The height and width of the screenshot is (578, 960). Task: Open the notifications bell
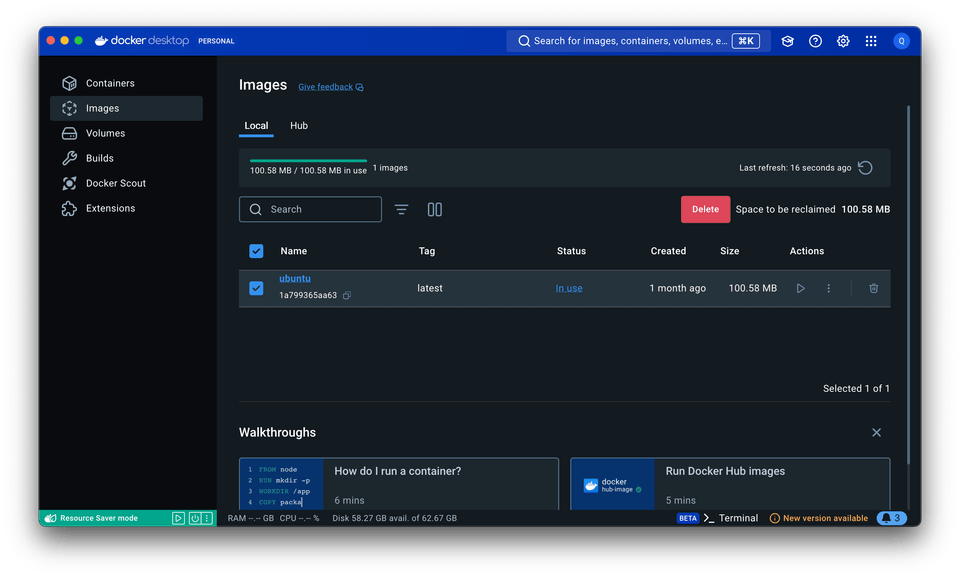(892, 518)
